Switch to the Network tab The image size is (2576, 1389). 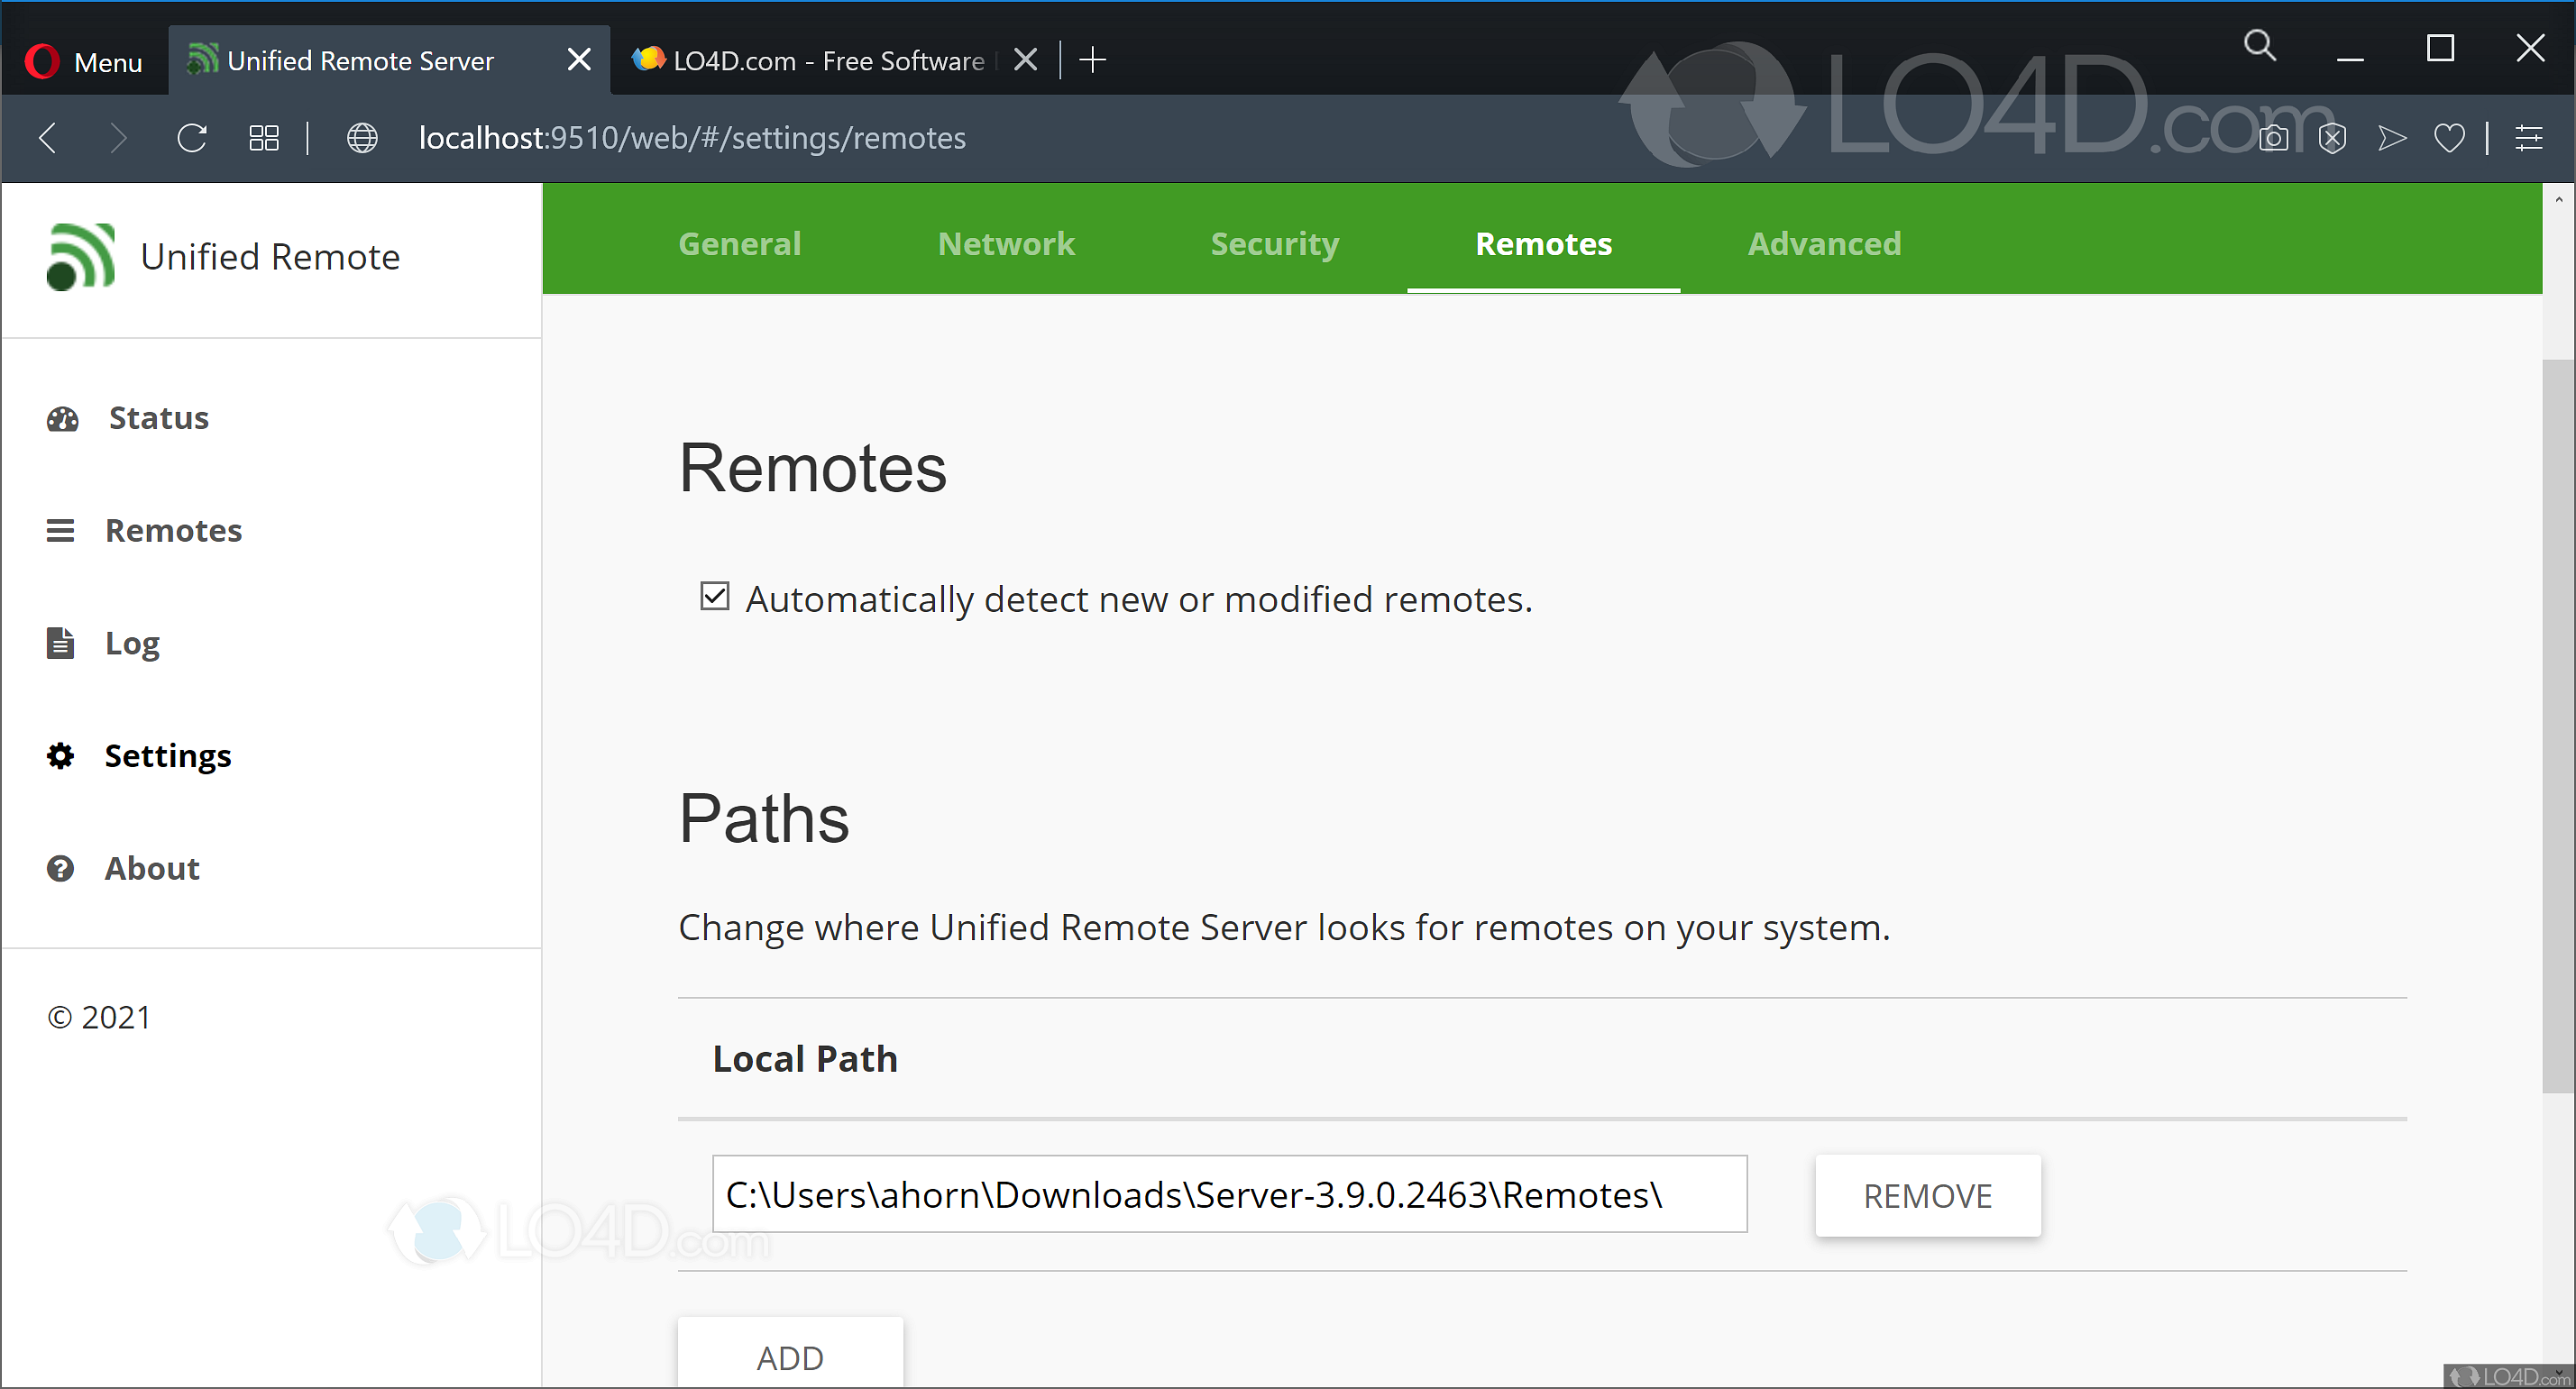1006,243
